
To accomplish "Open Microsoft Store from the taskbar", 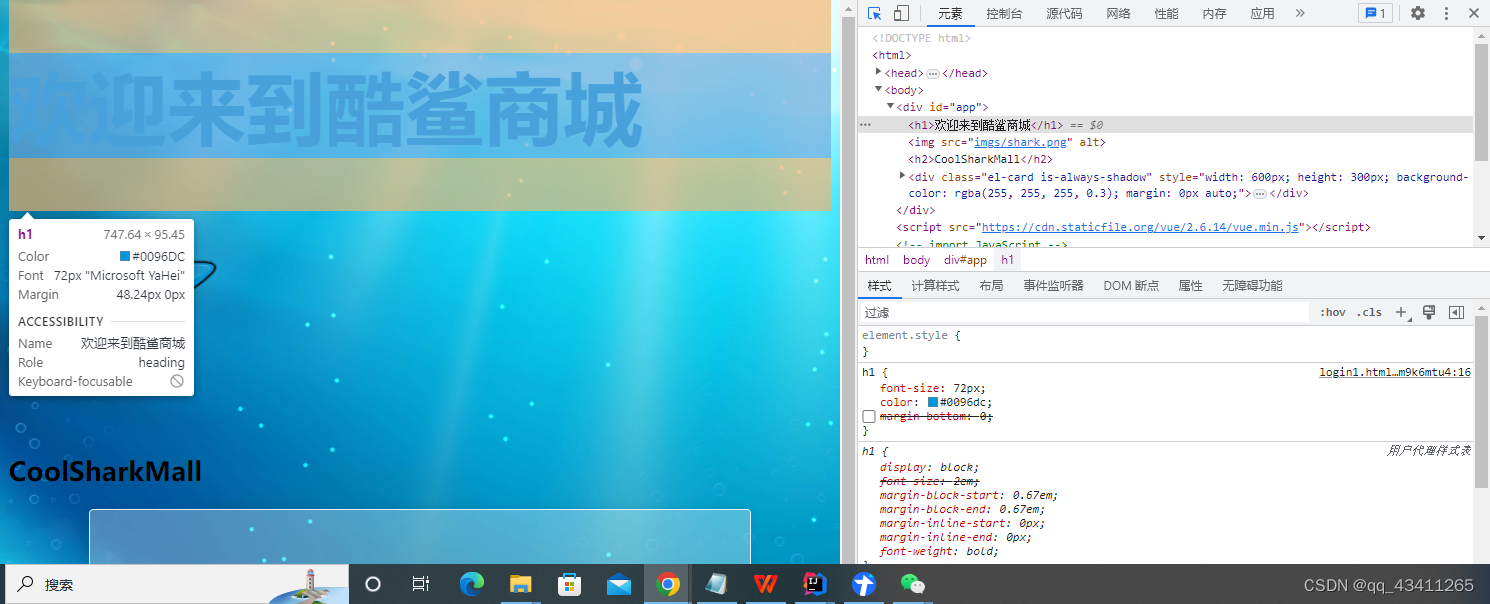I will pos(570,584).
